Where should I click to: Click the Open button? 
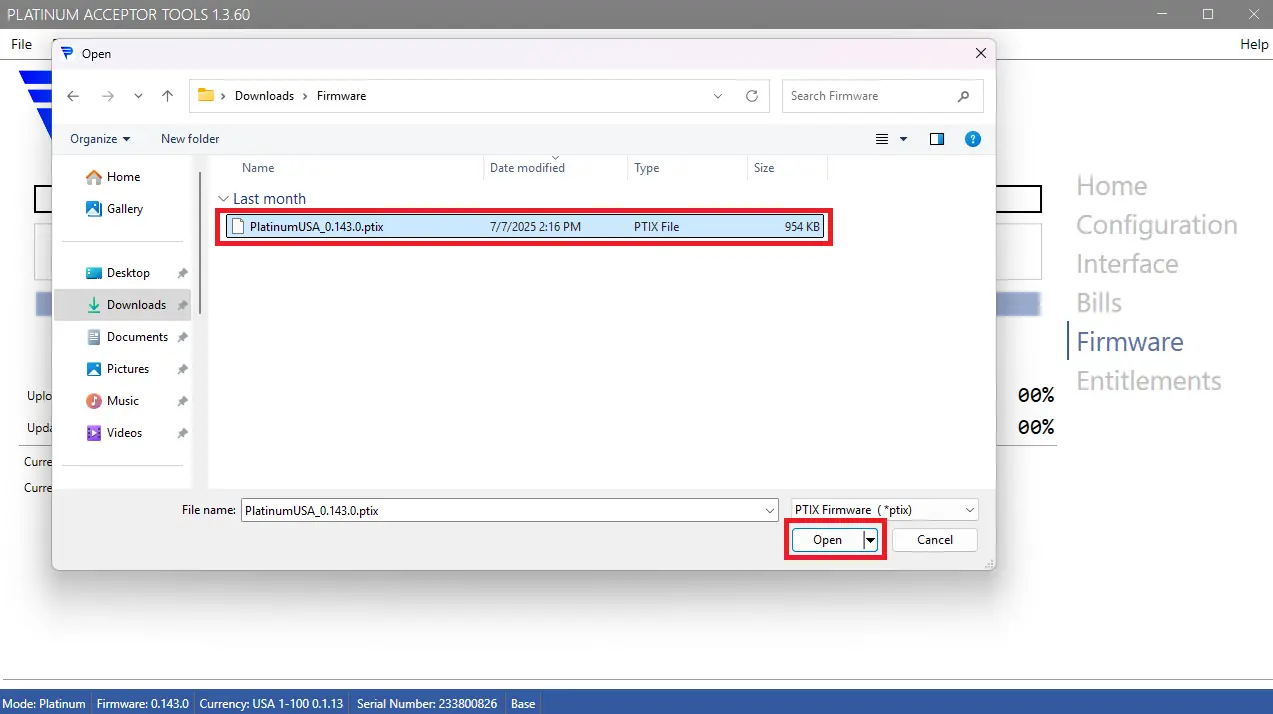point(828,540)
